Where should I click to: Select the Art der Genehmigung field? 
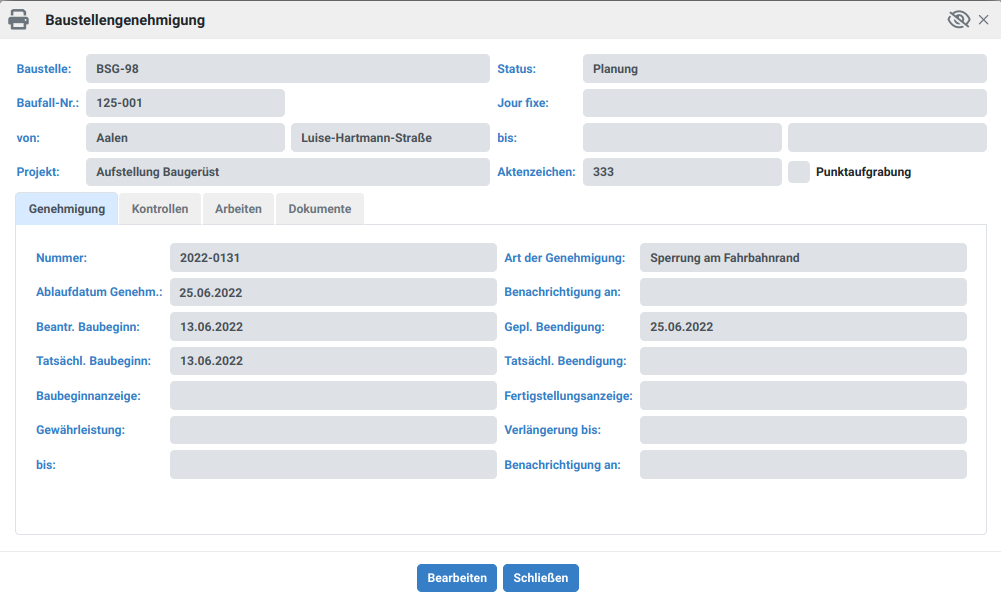point(802,257)
